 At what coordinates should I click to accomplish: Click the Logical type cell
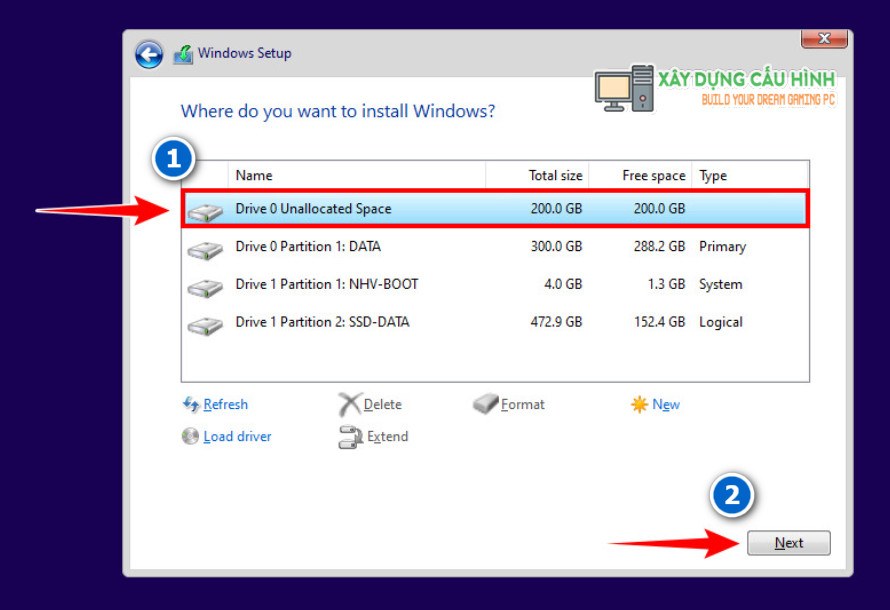(x=720, y=322)
